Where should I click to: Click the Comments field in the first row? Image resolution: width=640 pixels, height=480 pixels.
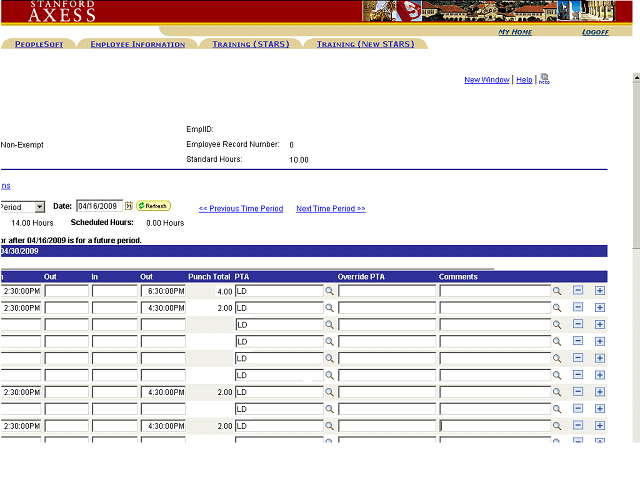(494, 291)
